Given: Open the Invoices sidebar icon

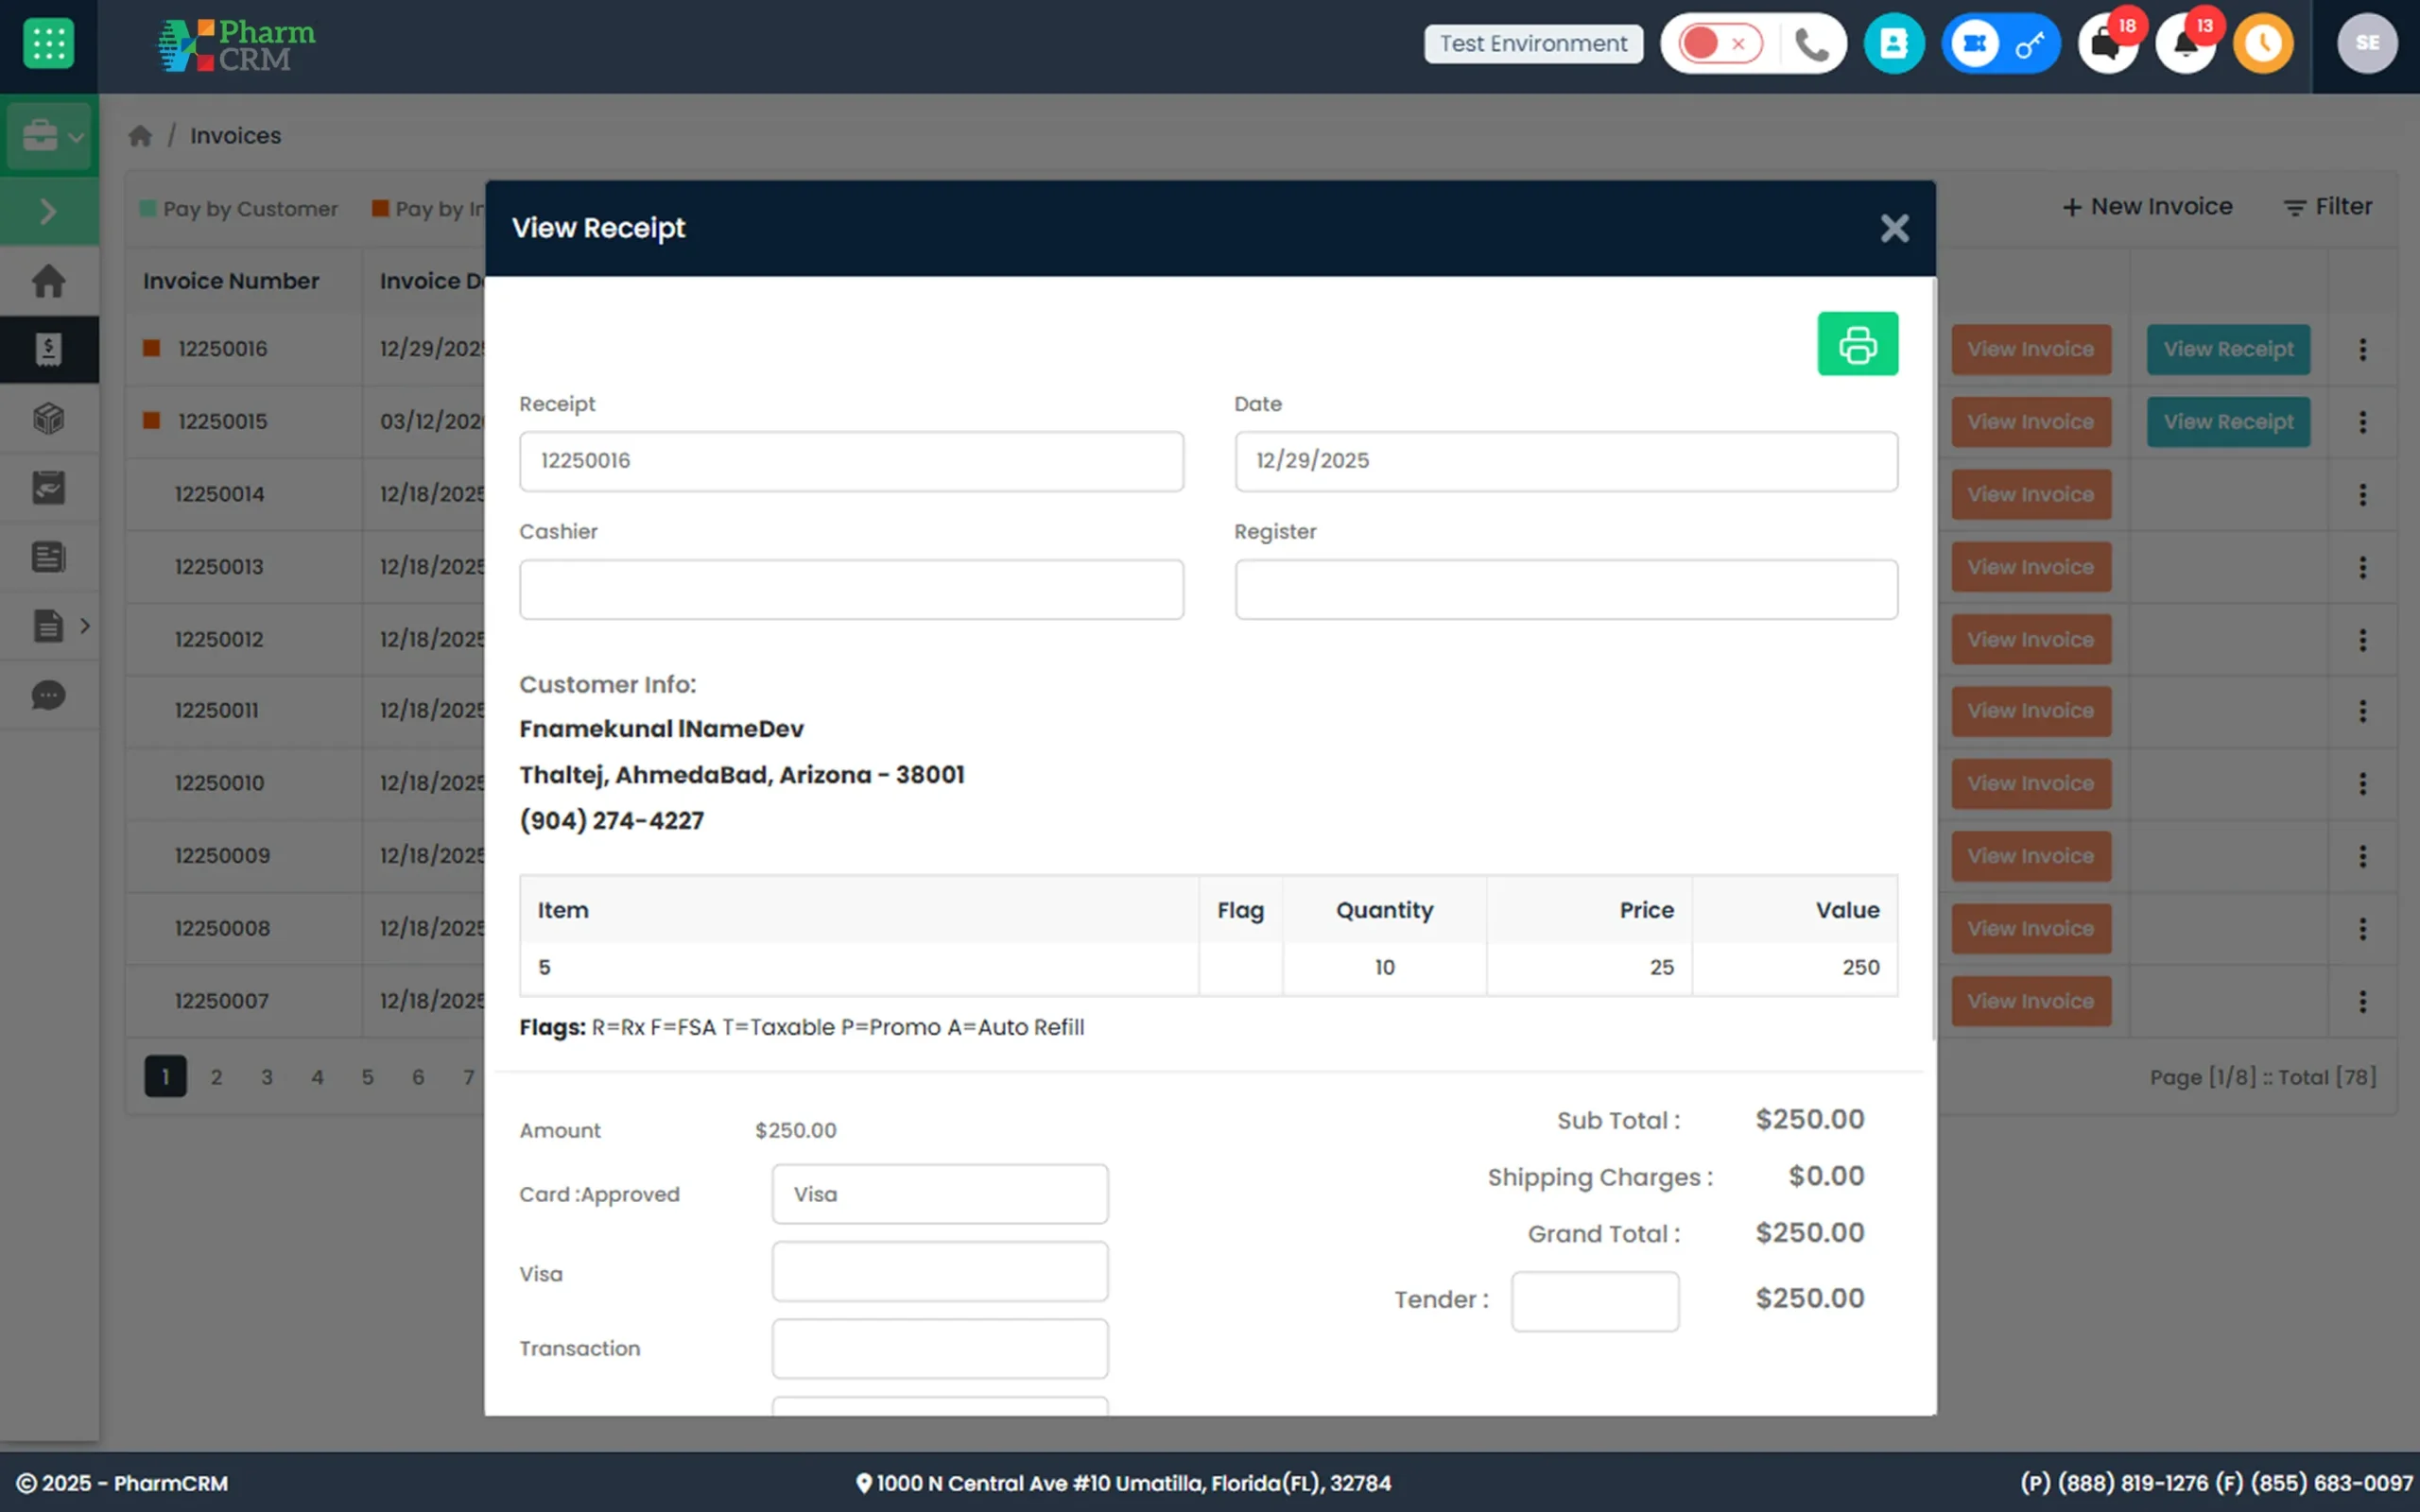Looking at the screenshot, I should [48, 350].
